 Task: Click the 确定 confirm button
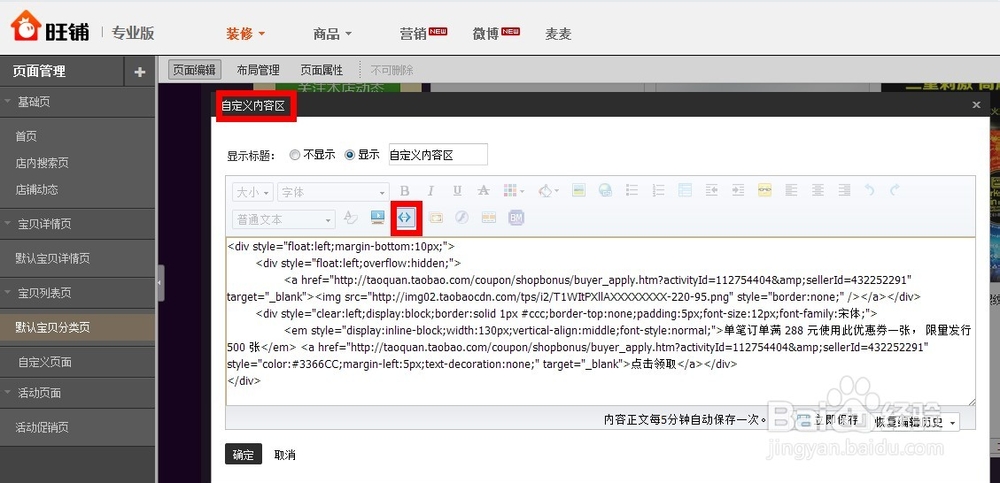coord(243,454)
